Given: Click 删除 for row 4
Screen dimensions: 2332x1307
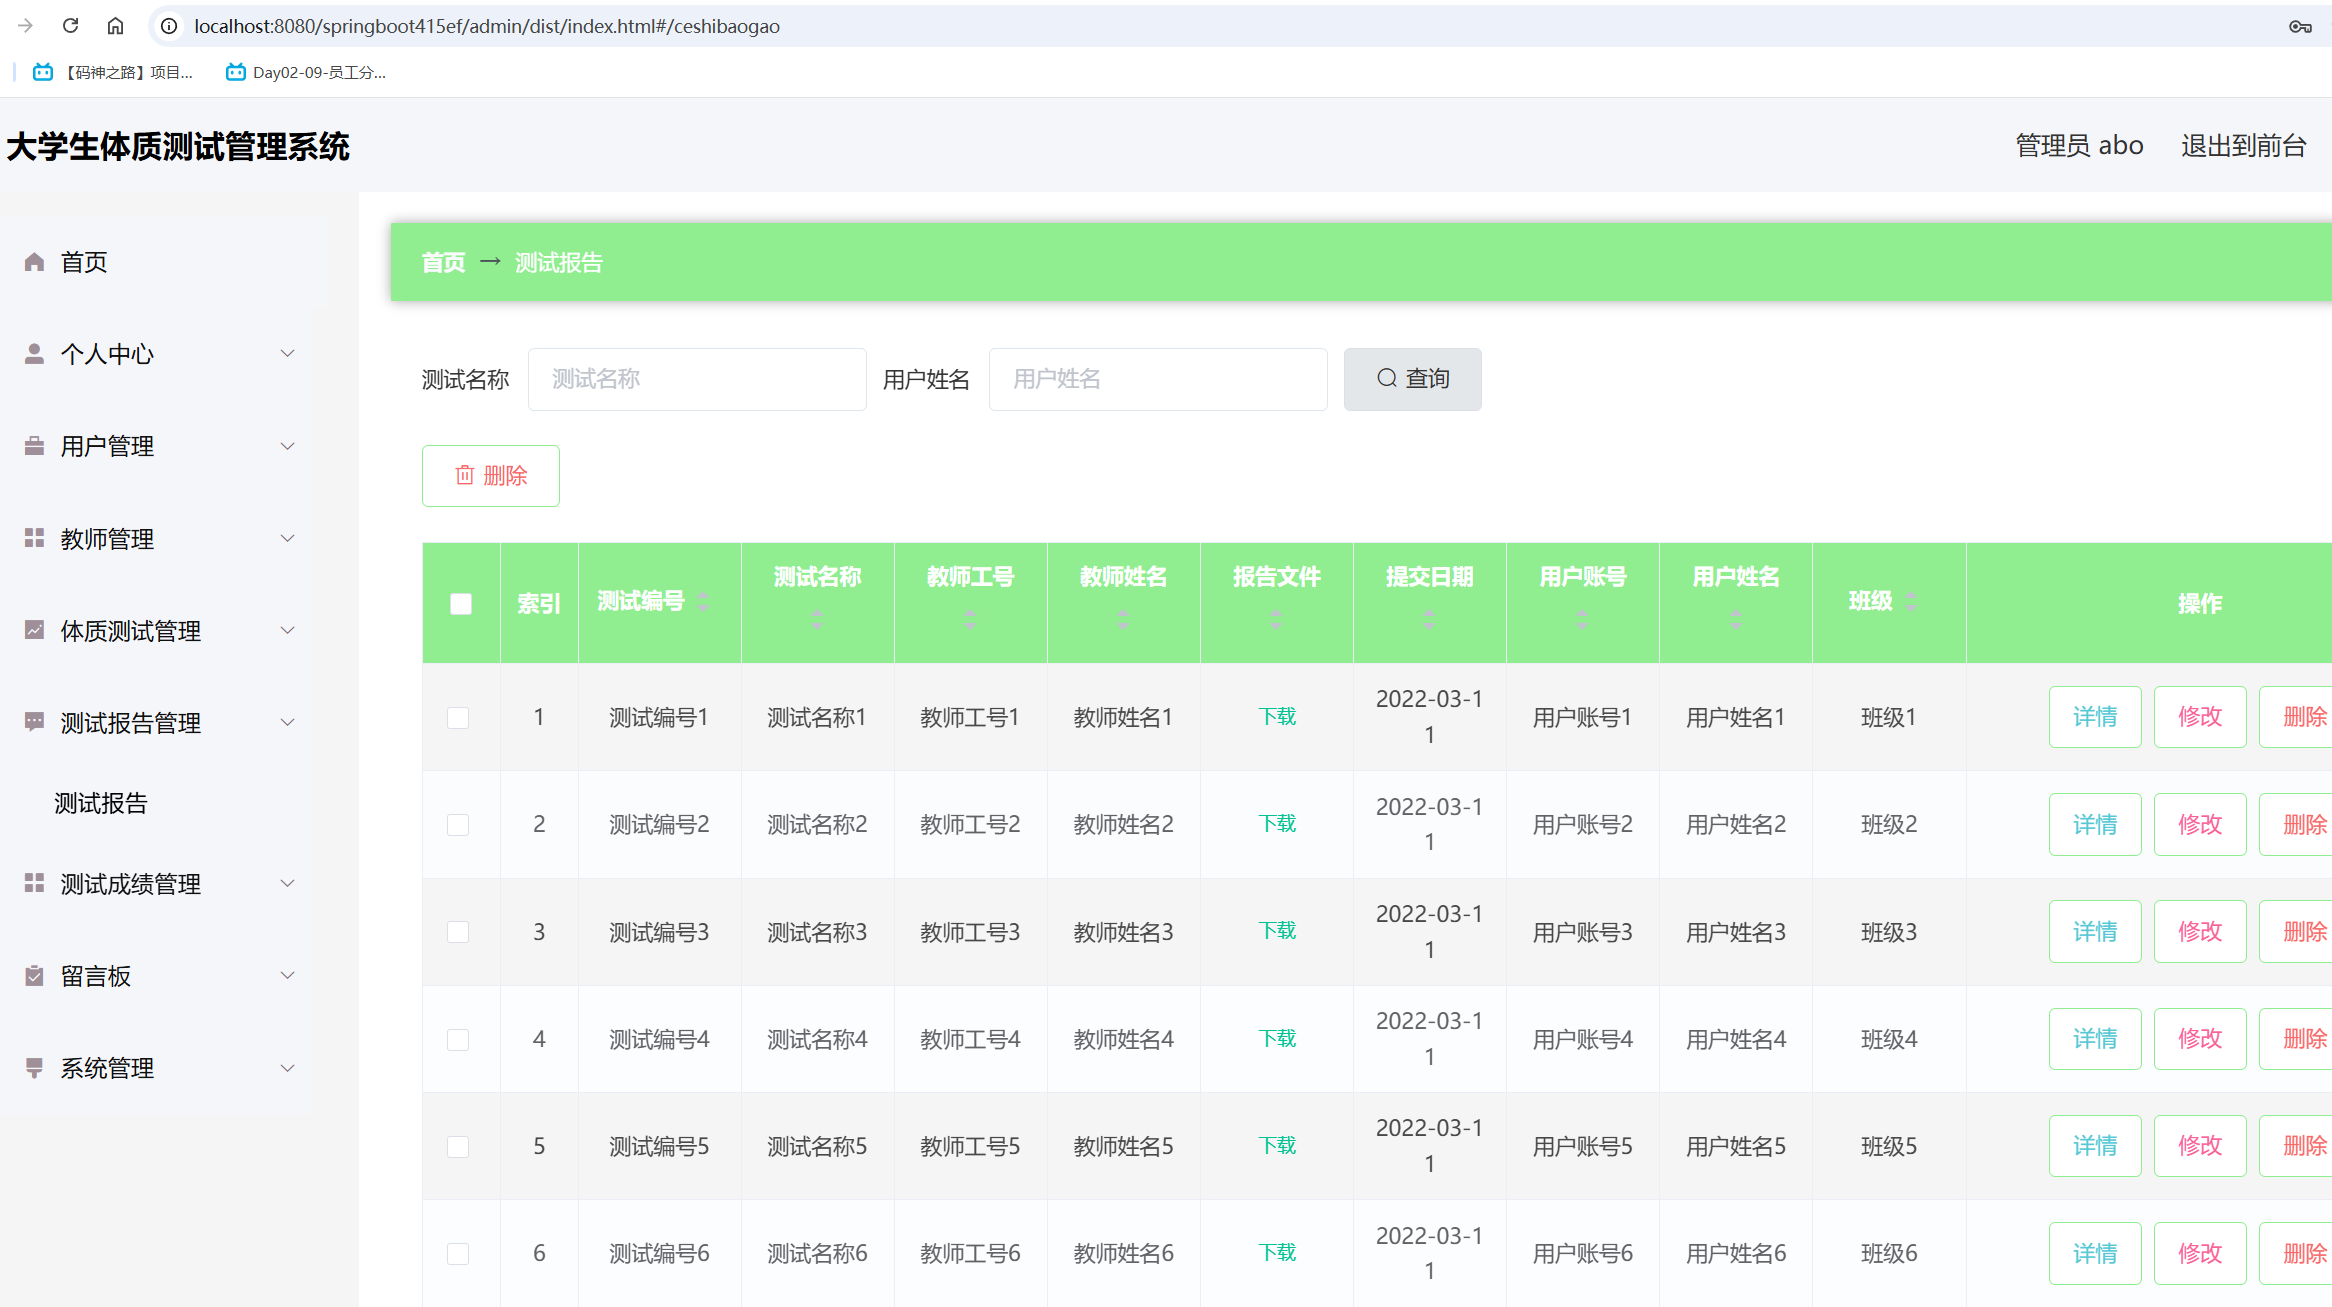Looking at the screenshot, I should (2296, 1039).
